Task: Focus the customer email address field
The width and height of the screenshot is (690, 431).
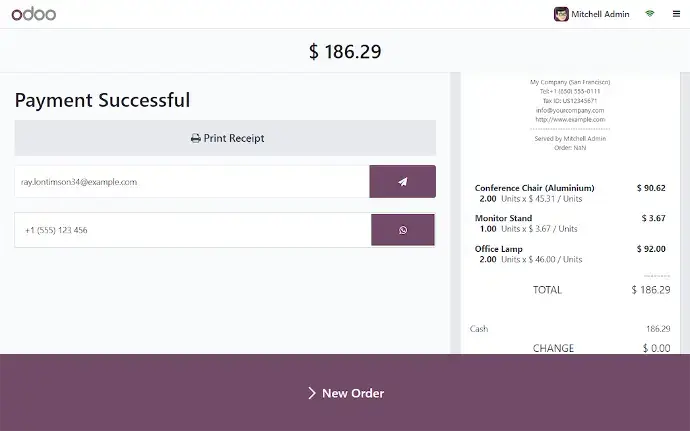Action: click(192, 182)
